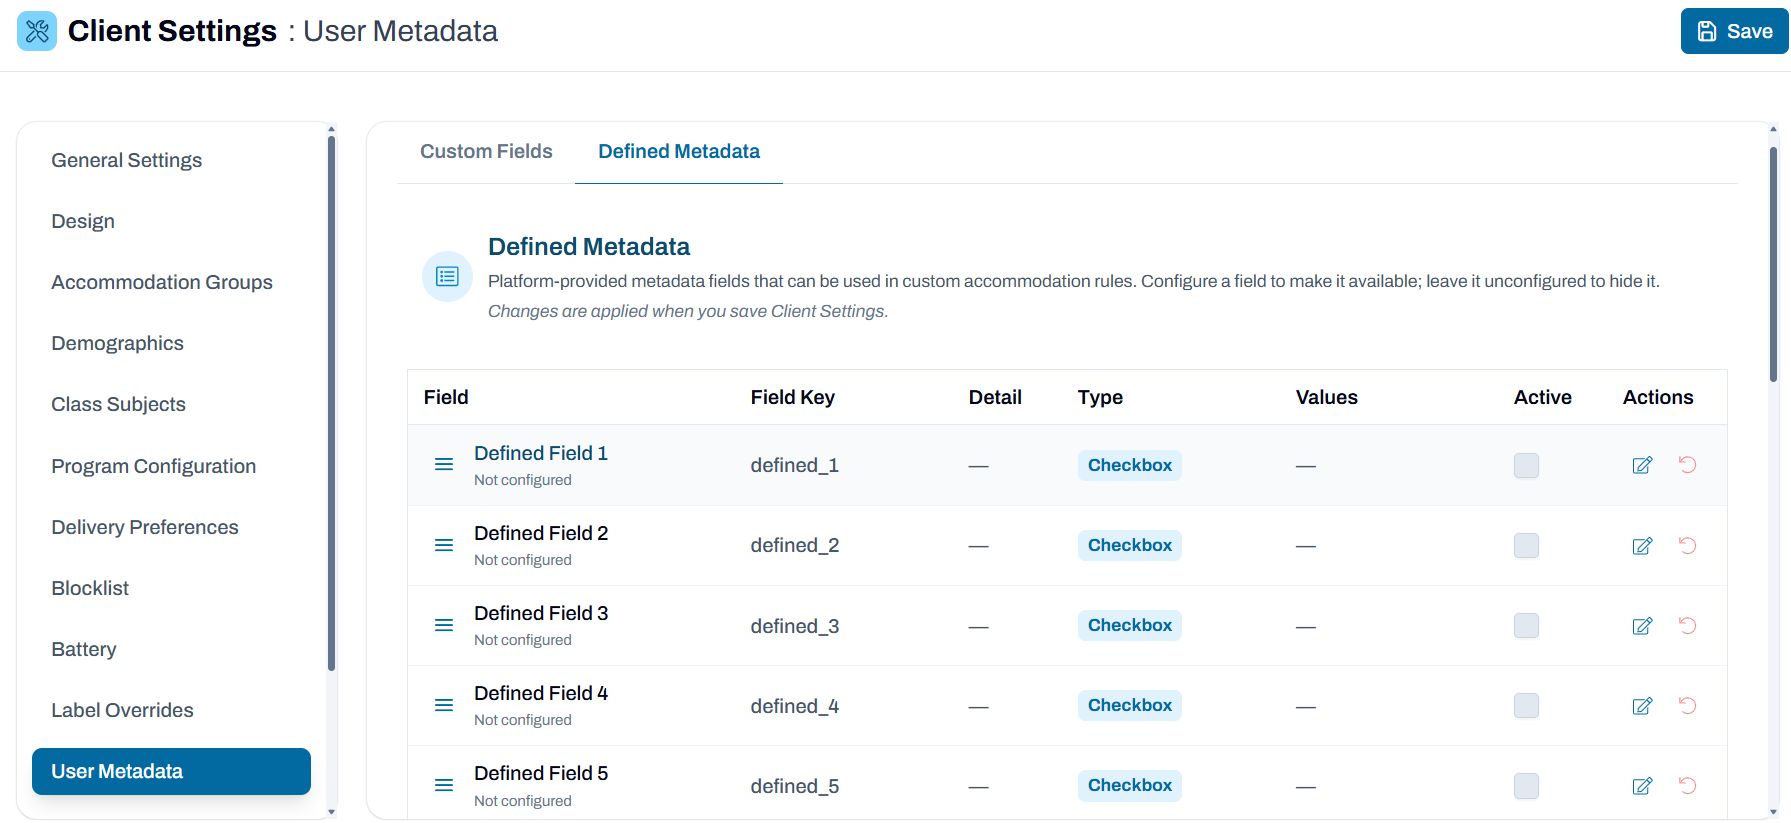Click the Checkbox type badge for defined_1
1791x823 pixels.
tap(1129, 465)
